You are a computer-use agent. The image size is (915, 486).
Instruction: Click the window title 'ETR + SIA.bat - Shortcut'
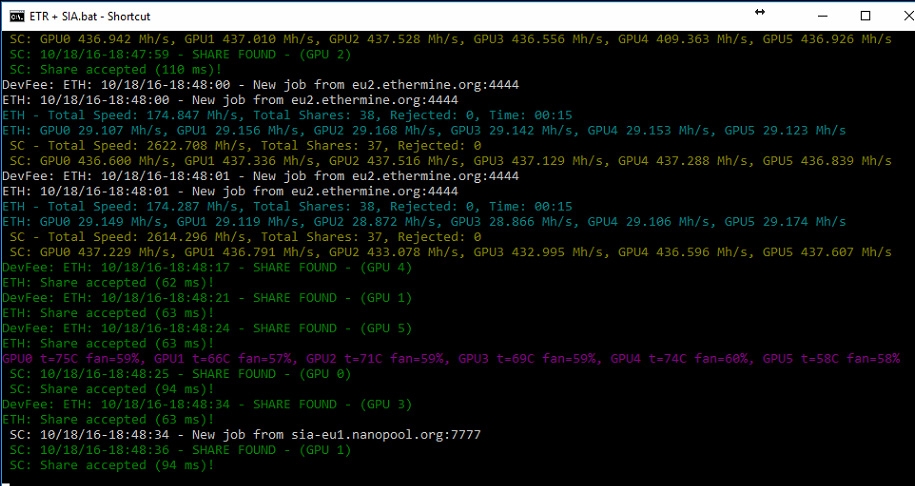click(90, 16)
